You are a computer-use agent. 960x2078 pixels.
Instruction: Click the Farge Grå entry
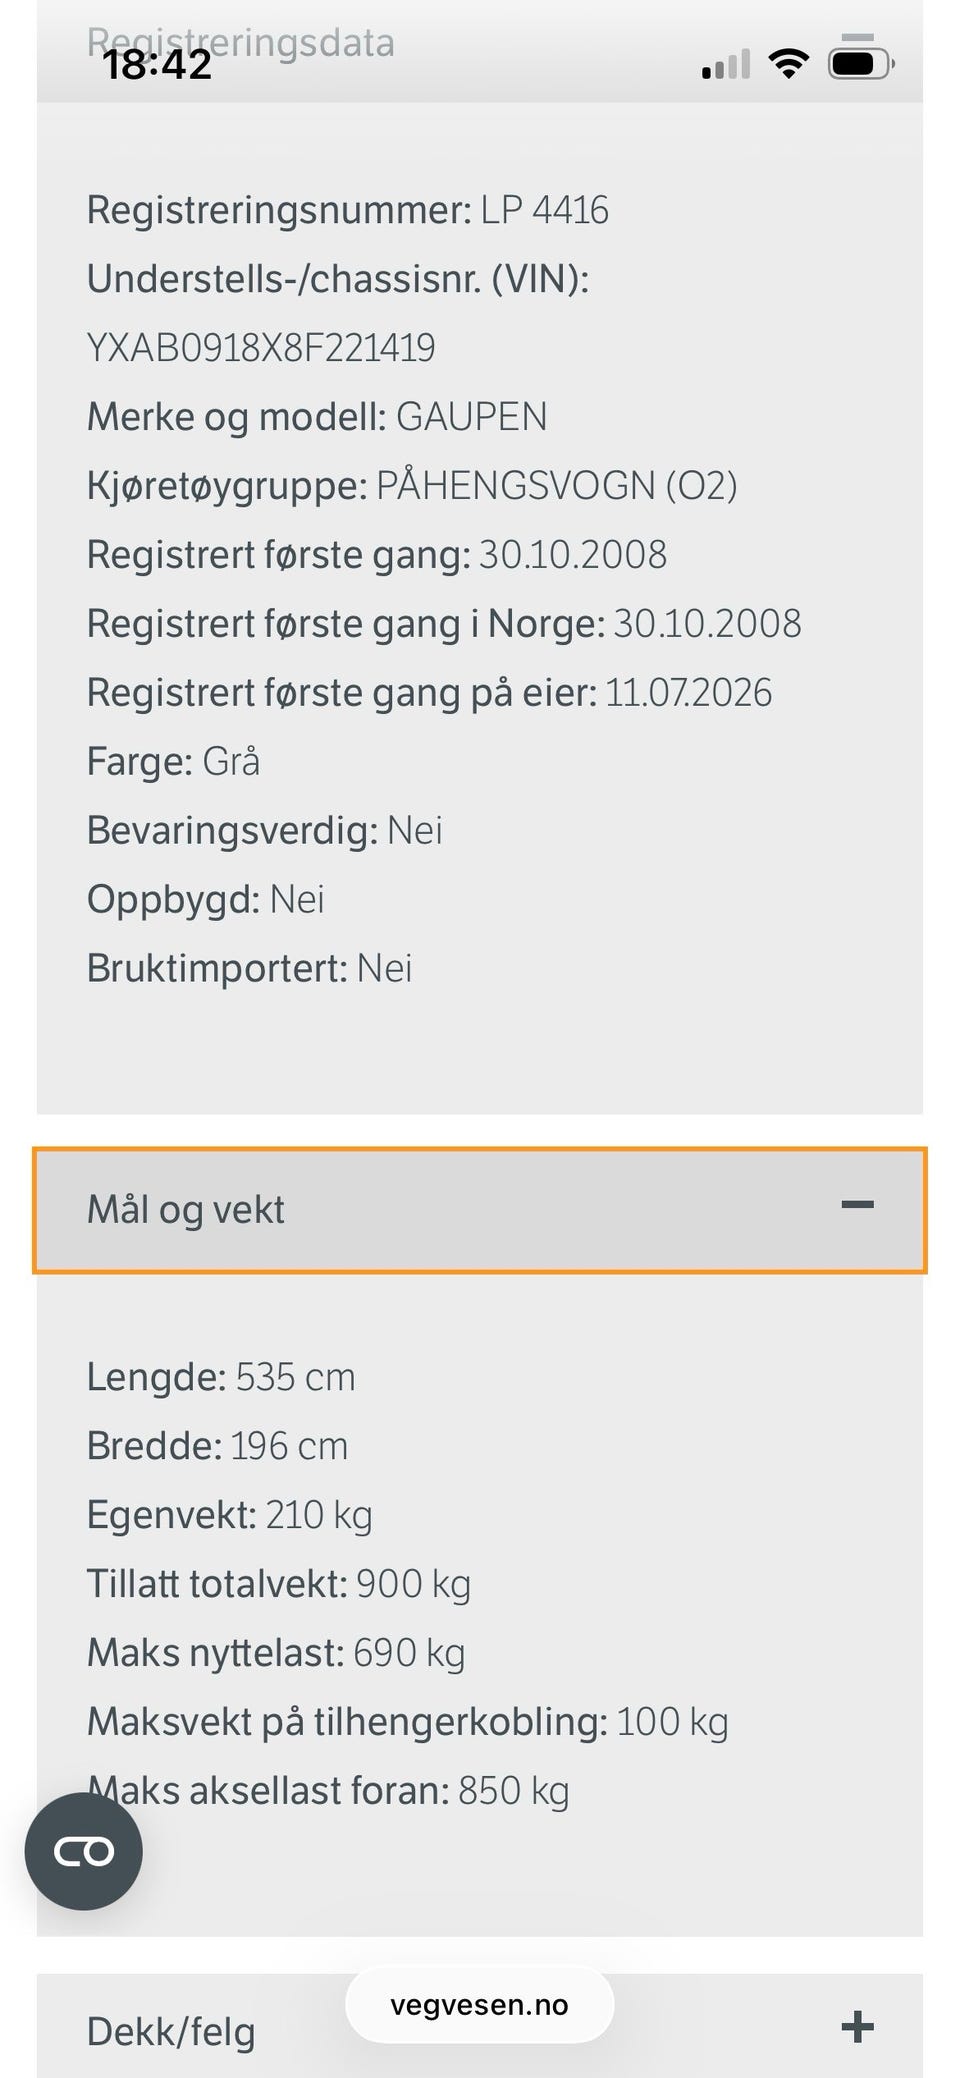pos(173,762)
